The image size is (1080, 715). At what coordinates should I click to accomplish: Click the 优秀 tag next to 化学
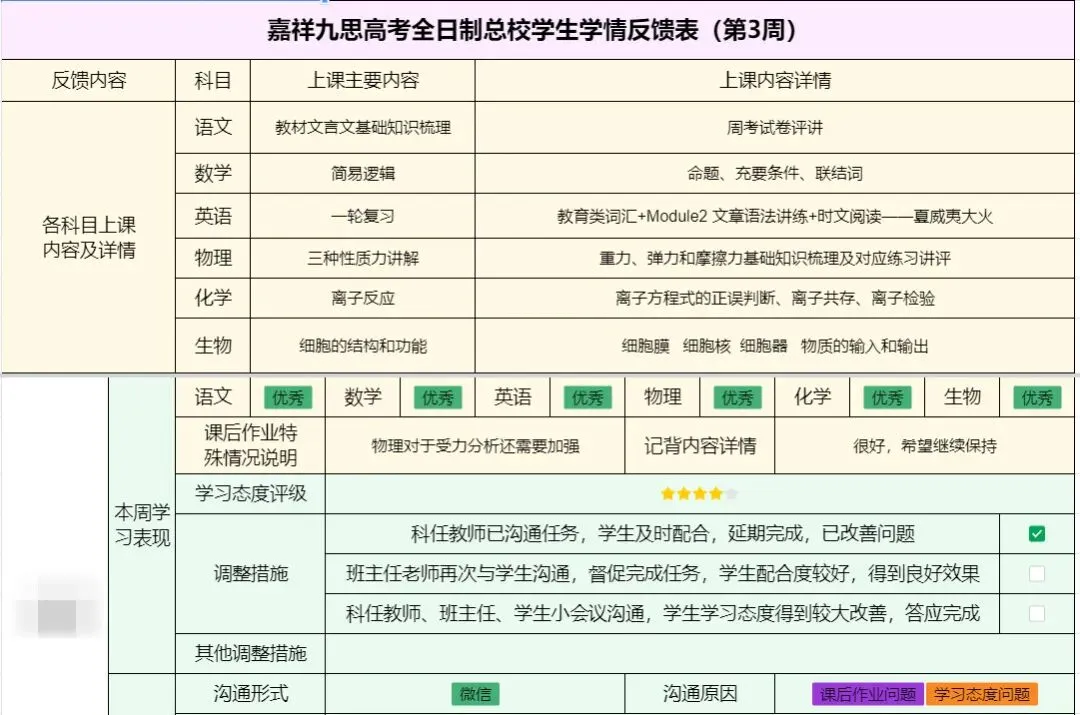(x=887, y=397)
